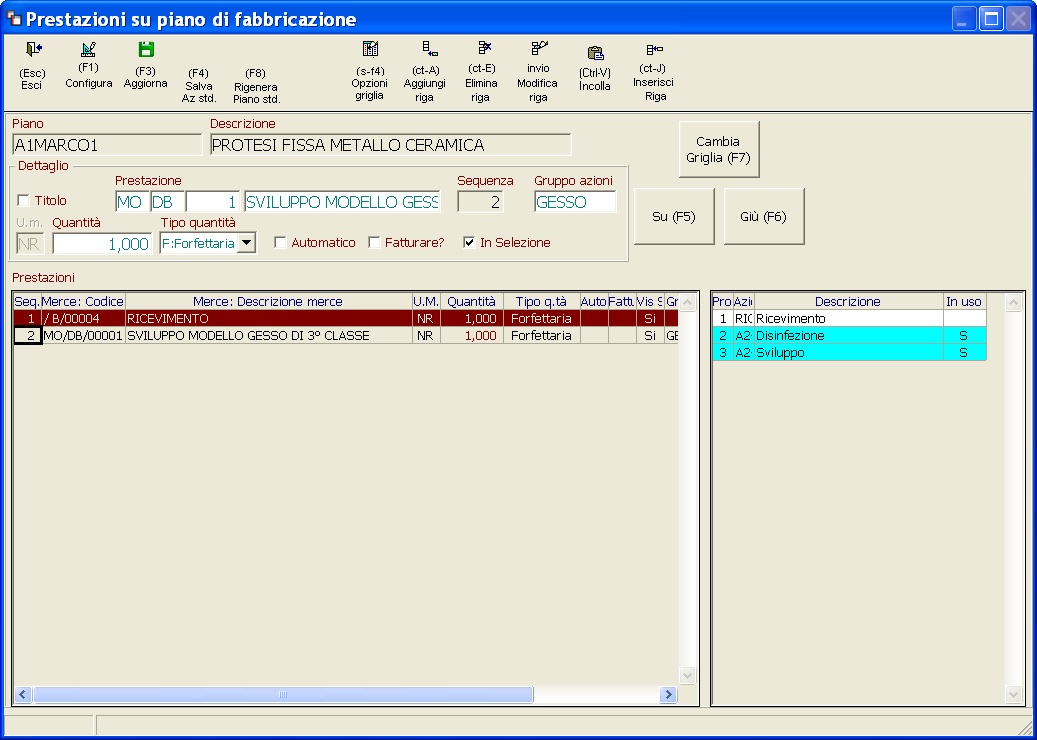Click Merce: Codice column header

coord(83,302)
